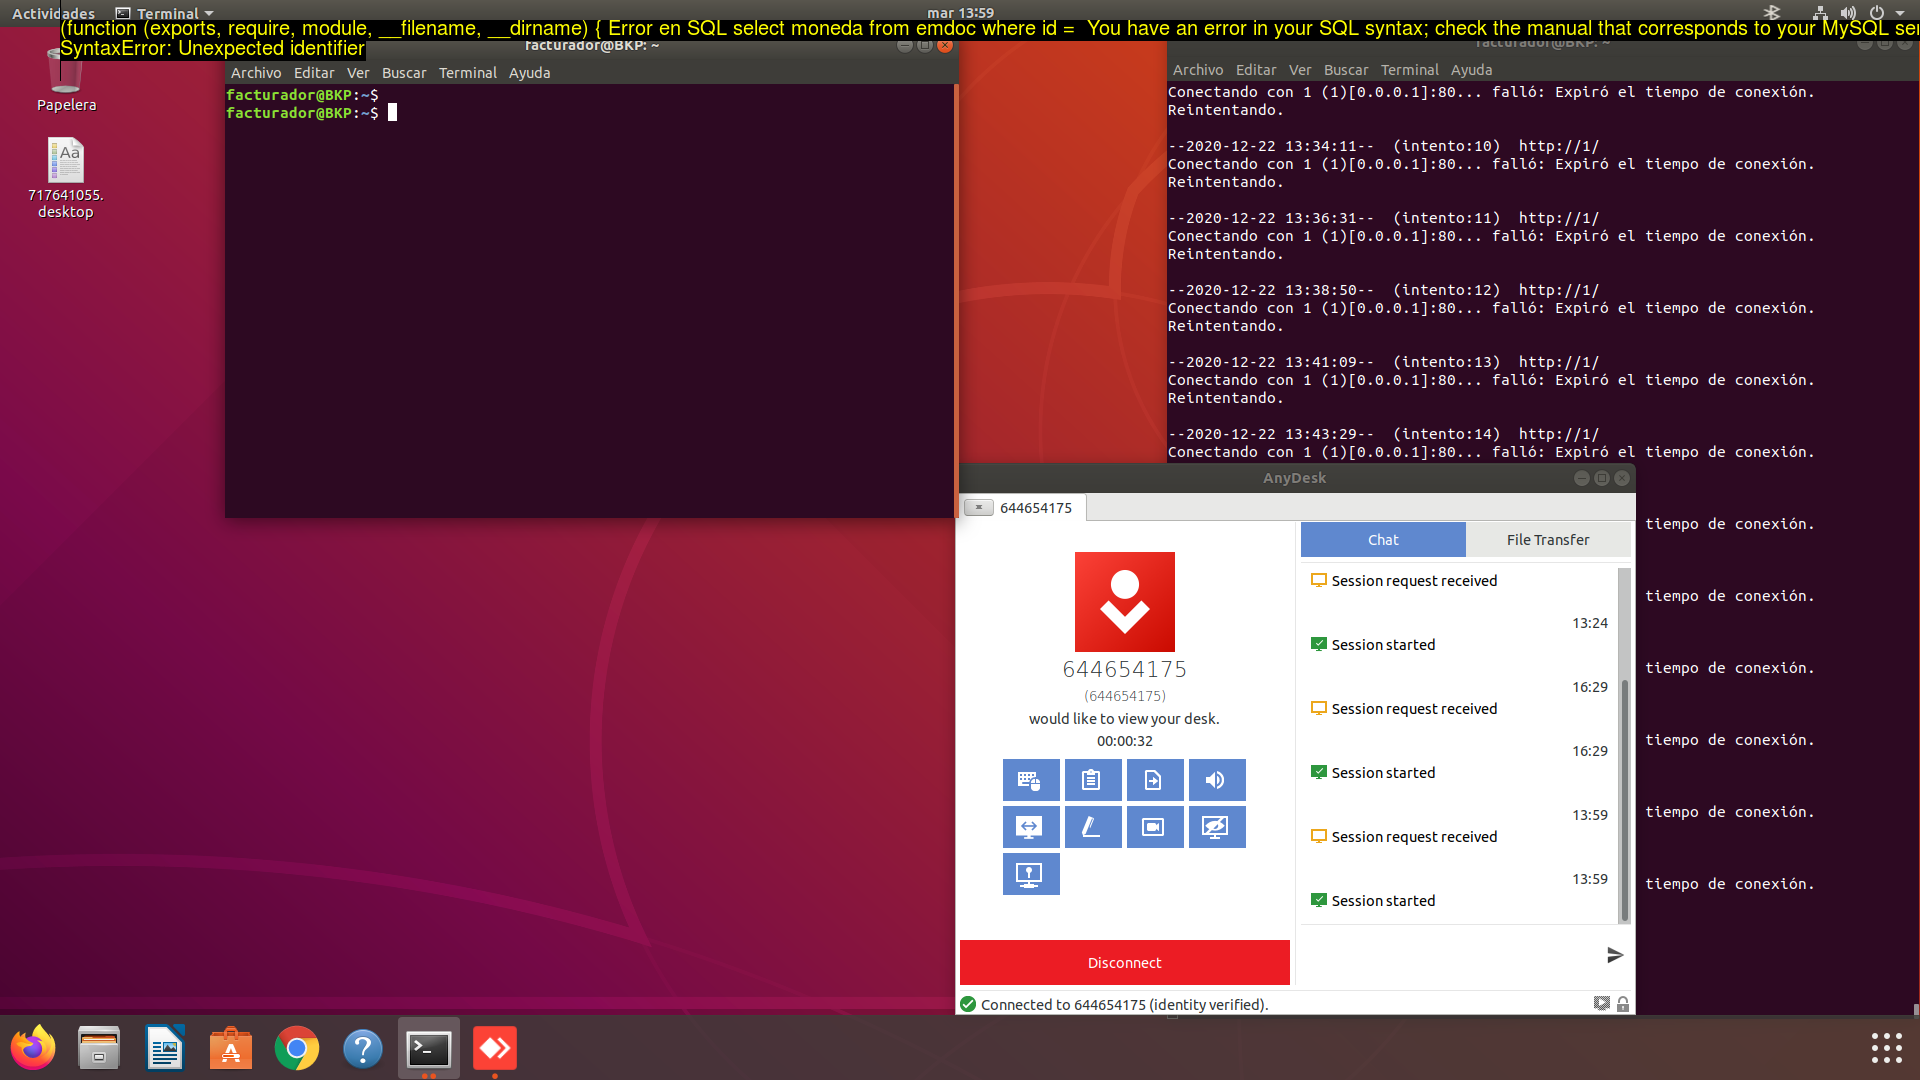This screenshot has width=1920, height=1080.
Task: Switch to AnyDesk via the dock icon
Action: pyautogui.click(x=495, y=1048)
